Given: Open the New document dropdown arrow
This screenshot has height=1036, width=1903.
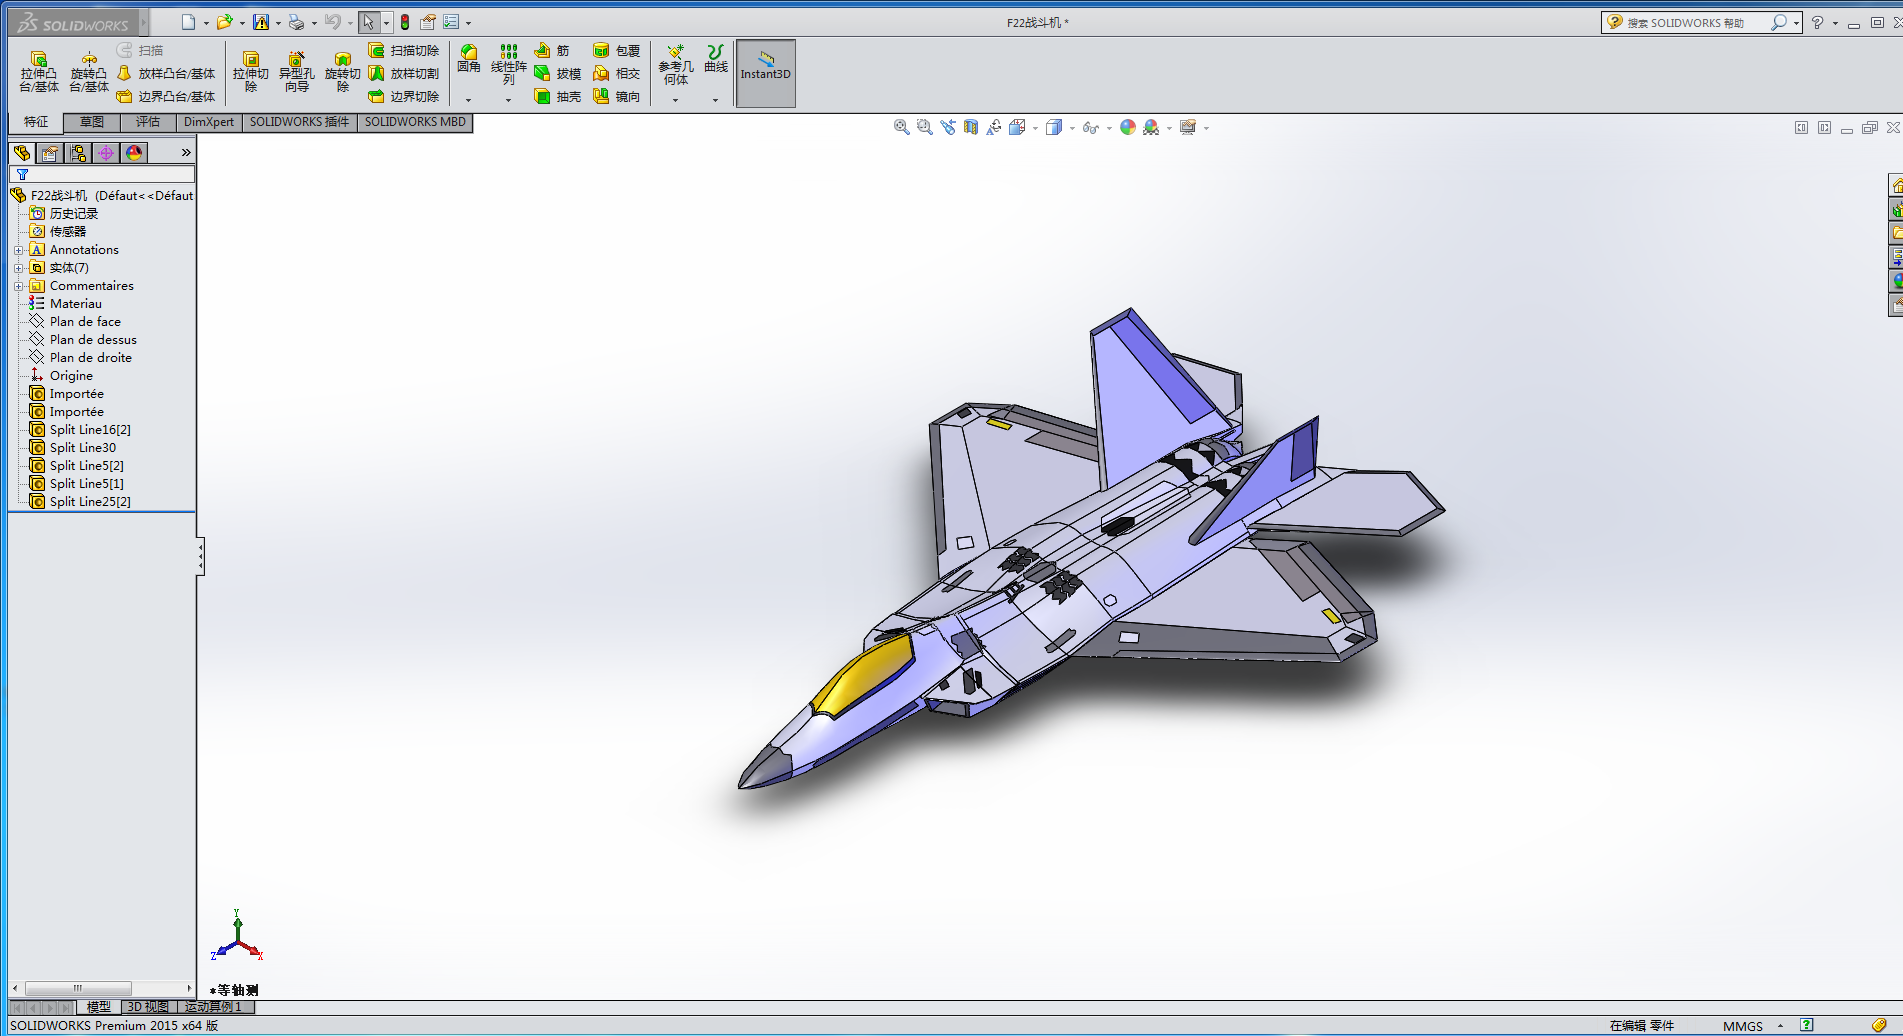Looking at the screenshot, I should click(x=206, y=23).
